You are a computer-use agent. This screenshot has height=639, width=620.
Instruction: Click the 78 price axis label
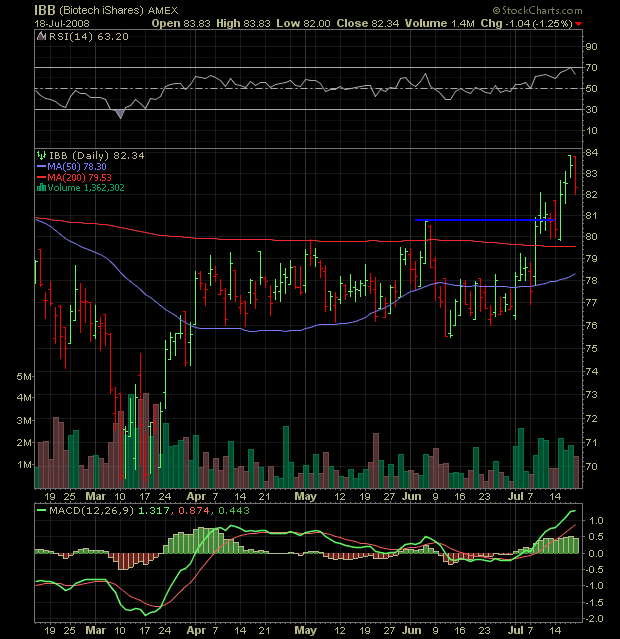(591, 280)
